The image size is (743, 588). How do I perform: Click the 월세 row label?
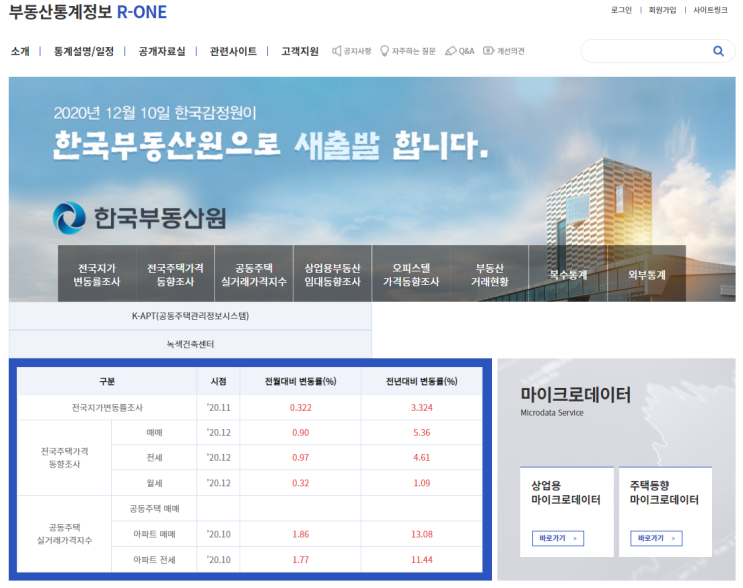point(154,483)
